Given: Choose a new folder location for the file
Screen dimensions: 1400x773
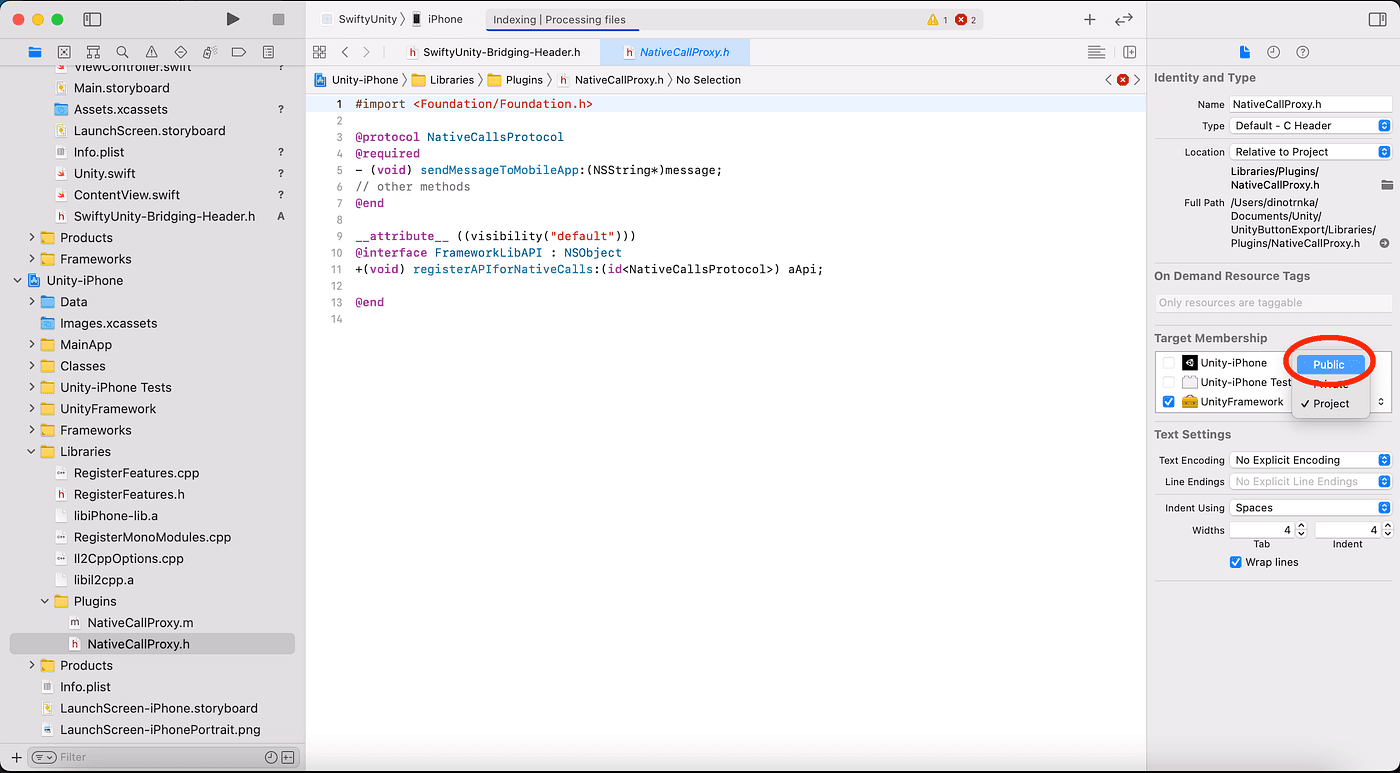Looking at the screenshot, I should [1386, 185].
